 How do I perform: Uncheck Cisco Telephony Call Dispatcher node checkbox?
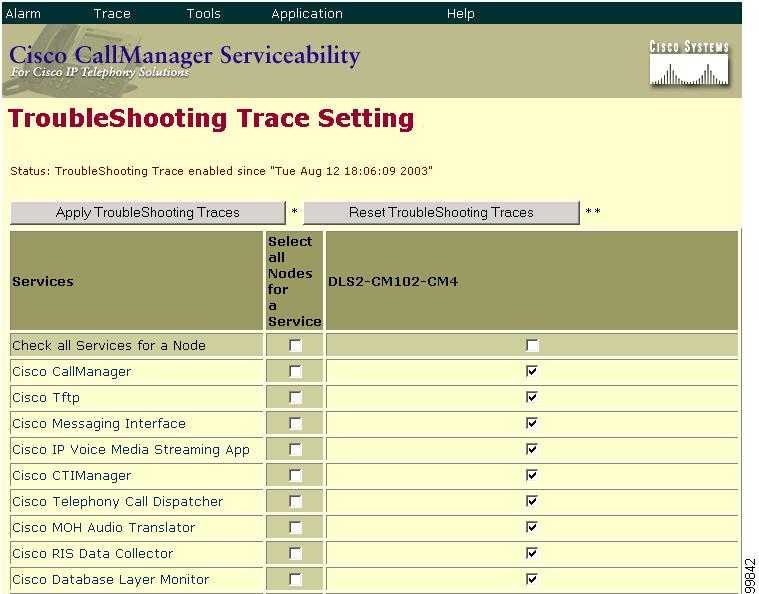point(532,502)
